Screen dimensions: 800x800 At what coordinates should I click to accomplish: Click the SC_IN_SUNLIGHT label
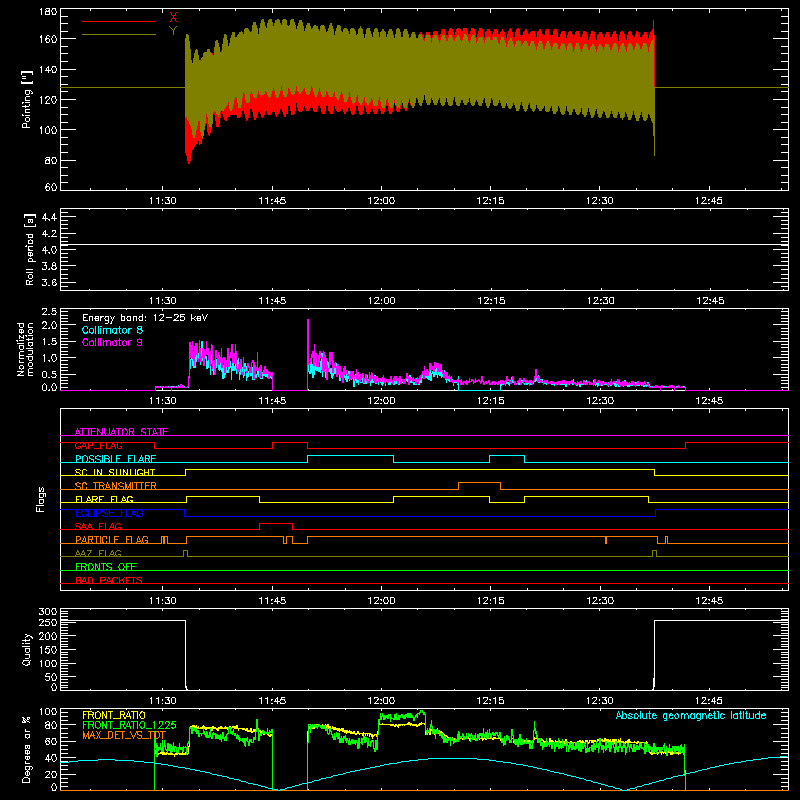click(x=115, y=472)
